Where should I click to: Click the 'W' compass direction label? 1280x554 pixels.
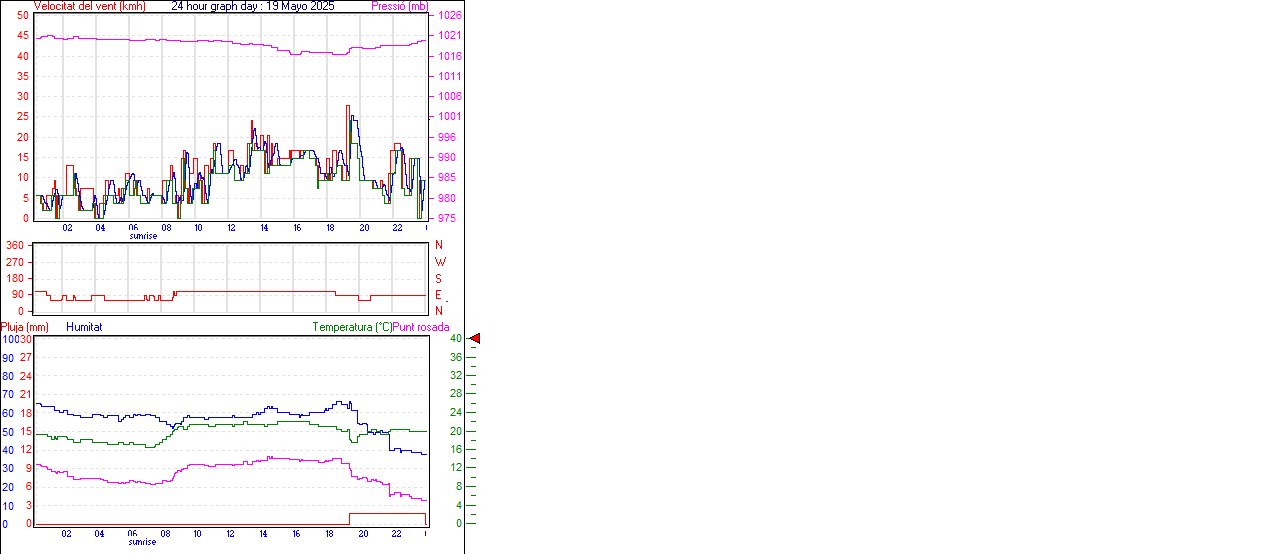[x=440, y=262]
